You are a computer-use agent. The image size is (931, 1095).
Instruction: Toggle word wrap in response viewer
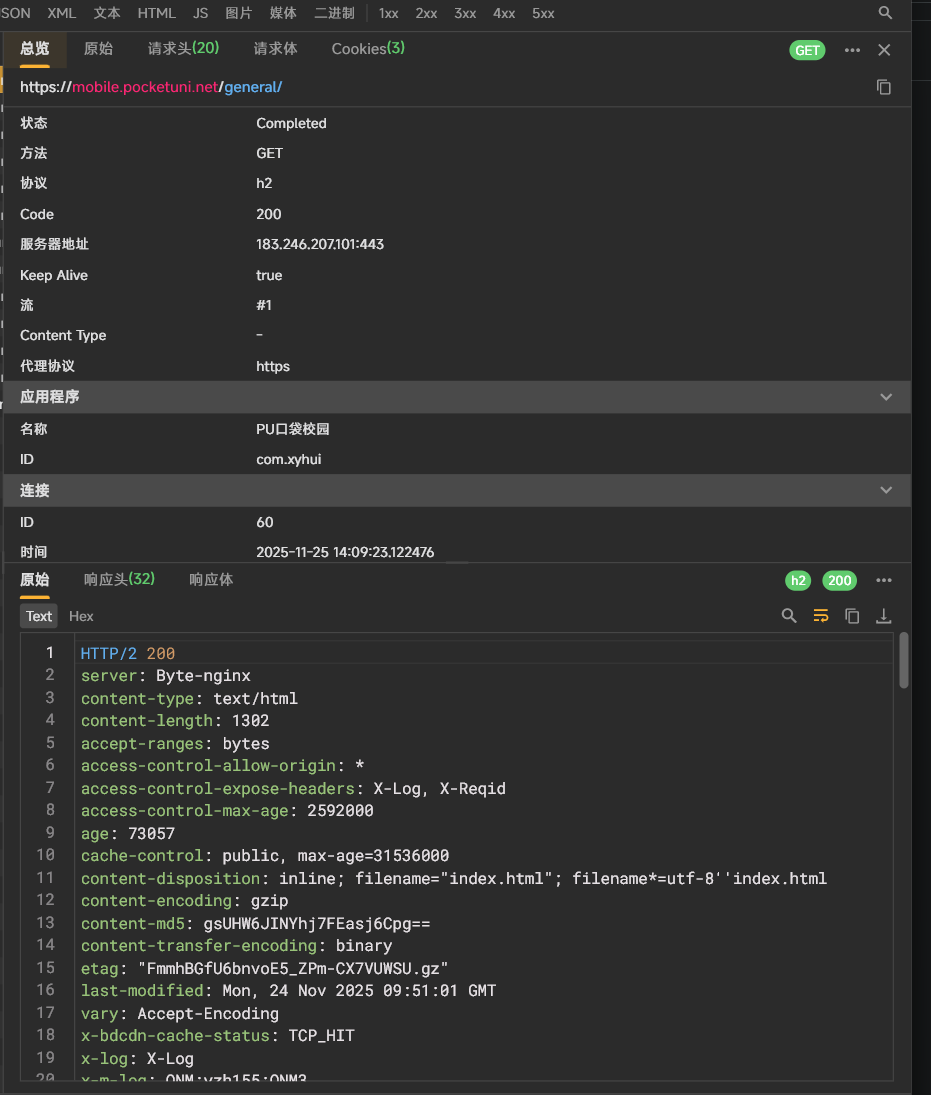[821, 616]
